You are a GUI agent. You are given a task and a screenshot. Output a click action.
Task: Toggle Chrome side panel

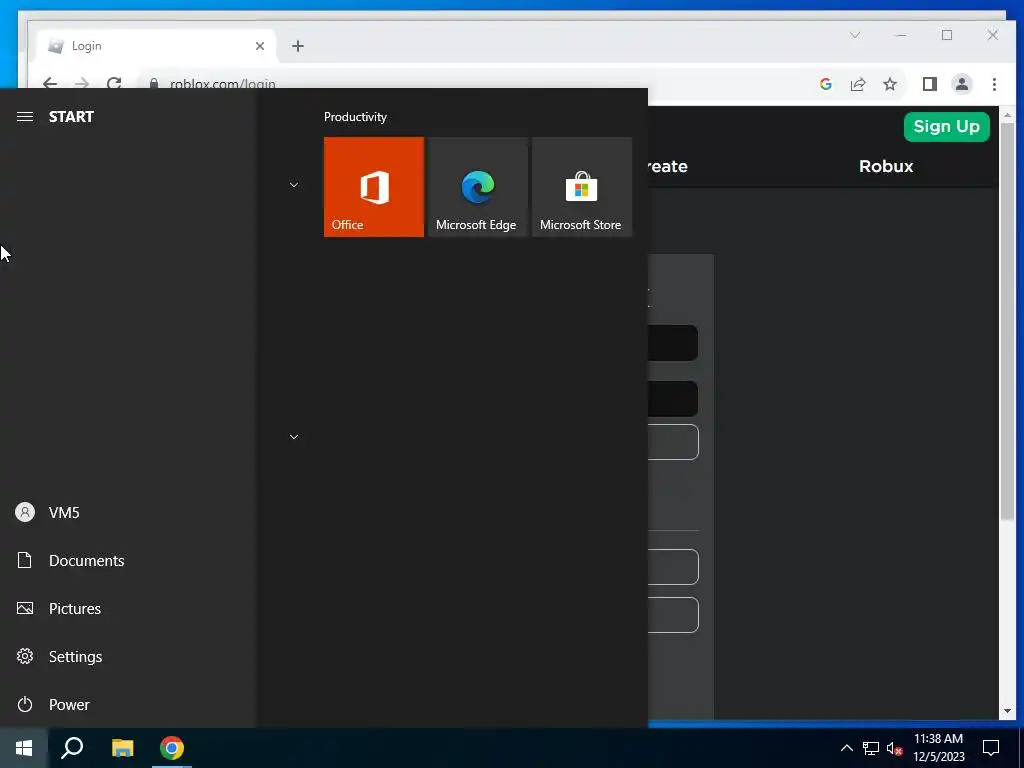click(929, 84)
